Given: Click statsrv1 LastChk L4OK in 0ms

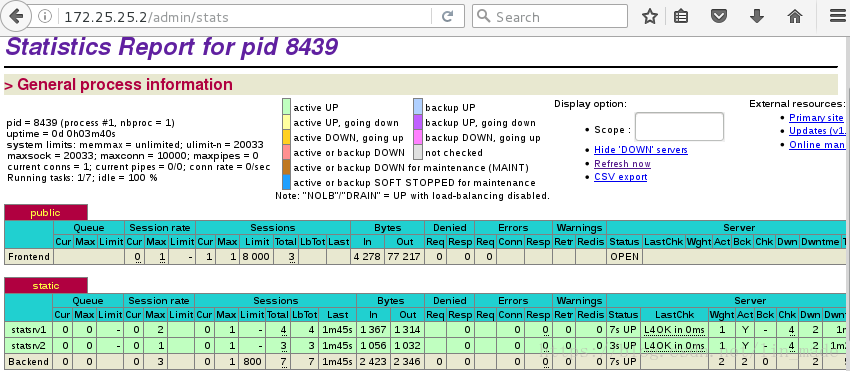Looking at the screenshot, I should click(674, 330).
